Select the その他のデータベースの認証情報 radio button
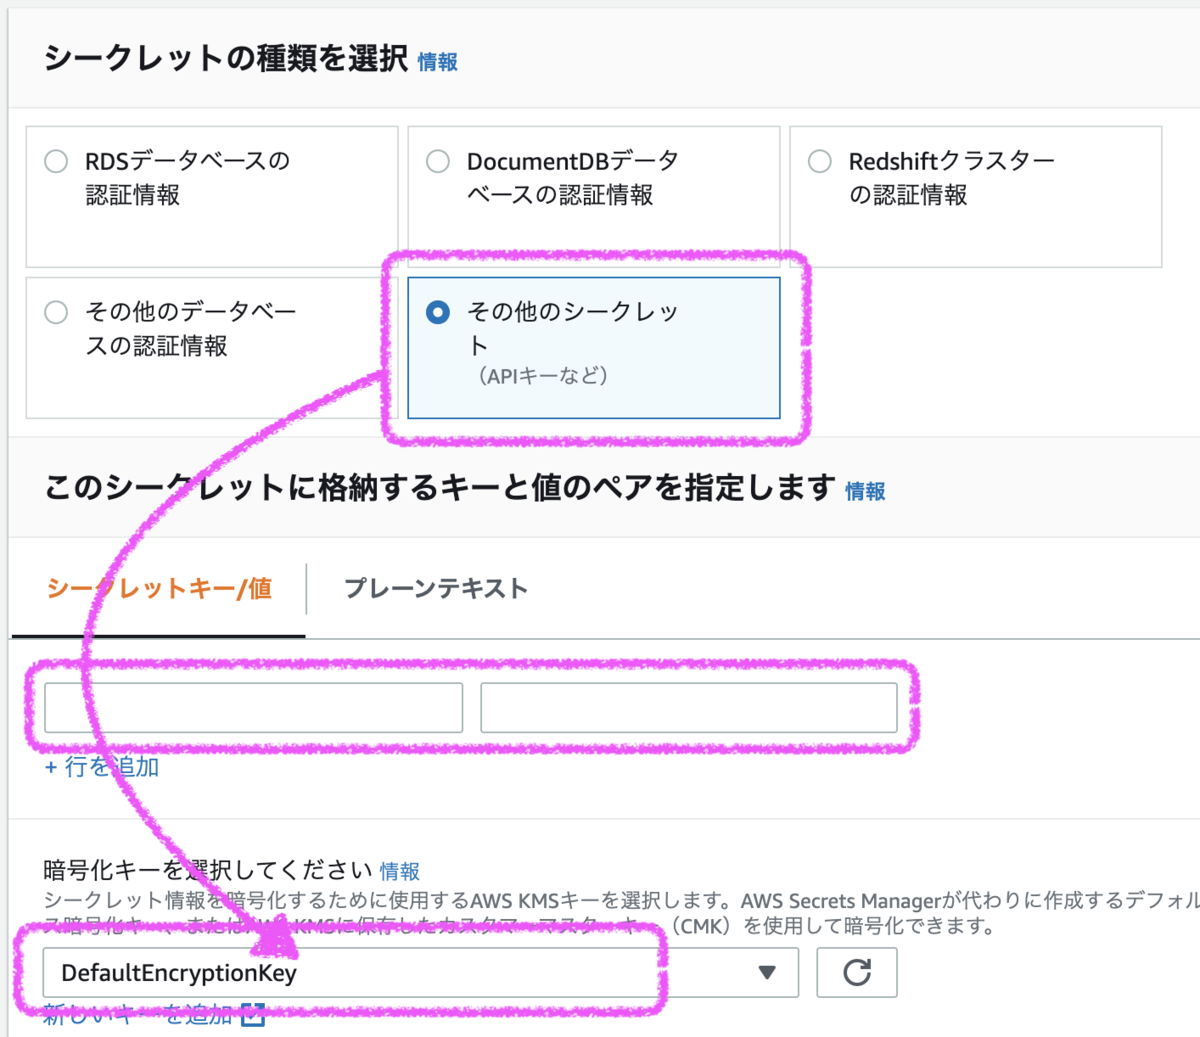1200x1037 pixels. coord(55,312)
